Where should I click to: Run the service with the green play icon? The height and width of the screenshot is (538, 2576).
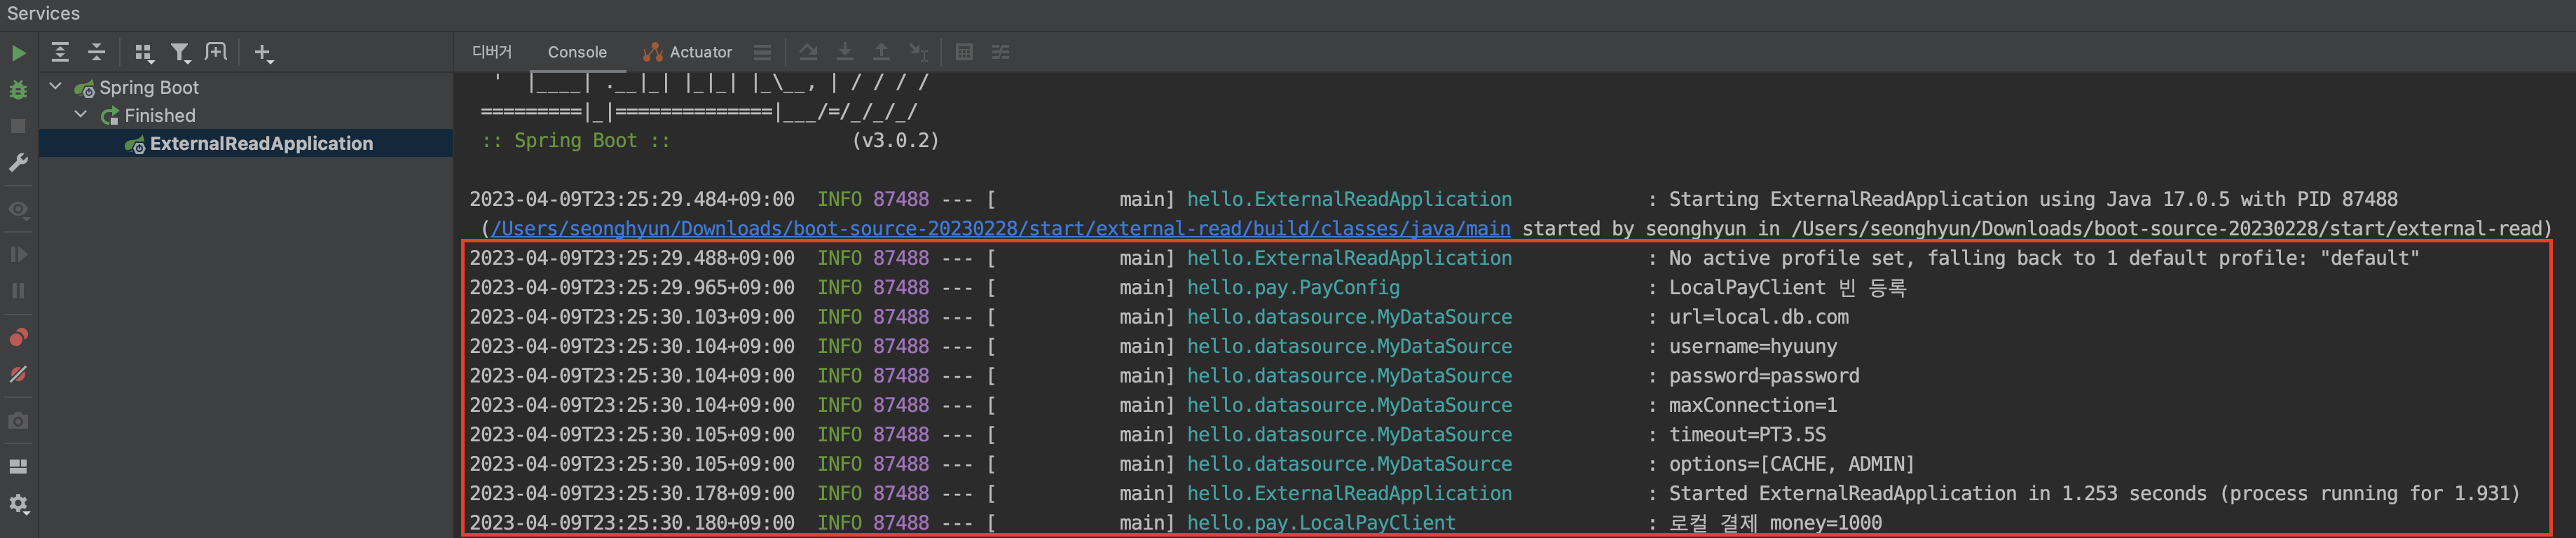pyautogui.click(x=18, y=53)
